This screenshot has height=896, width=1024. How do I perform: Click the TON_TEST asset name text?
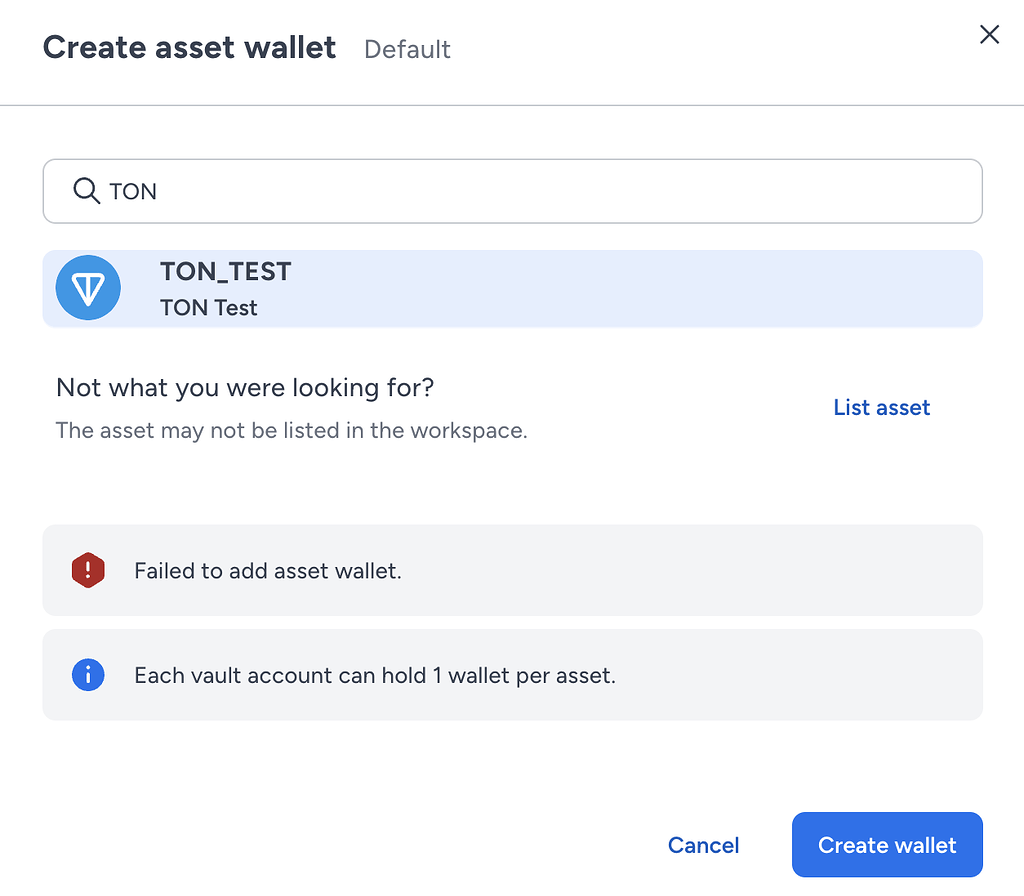coord(225,271)
